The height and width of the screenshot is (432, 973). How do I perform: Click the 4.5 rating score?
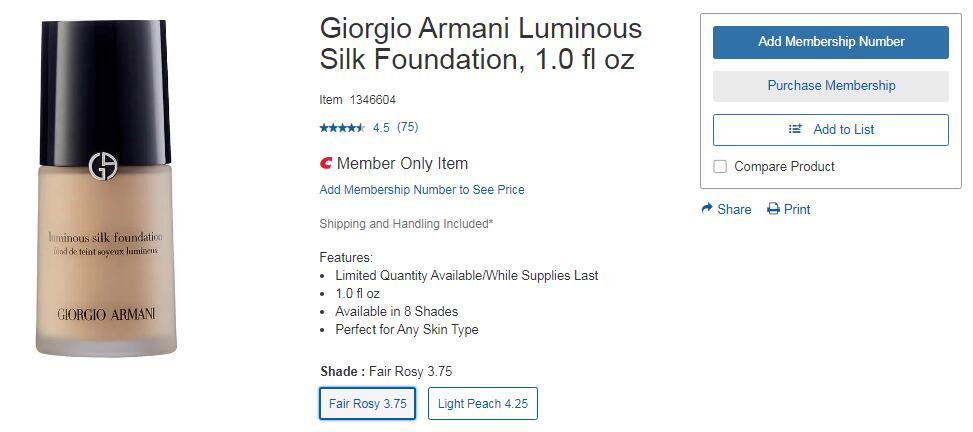(x=381, y=128)
